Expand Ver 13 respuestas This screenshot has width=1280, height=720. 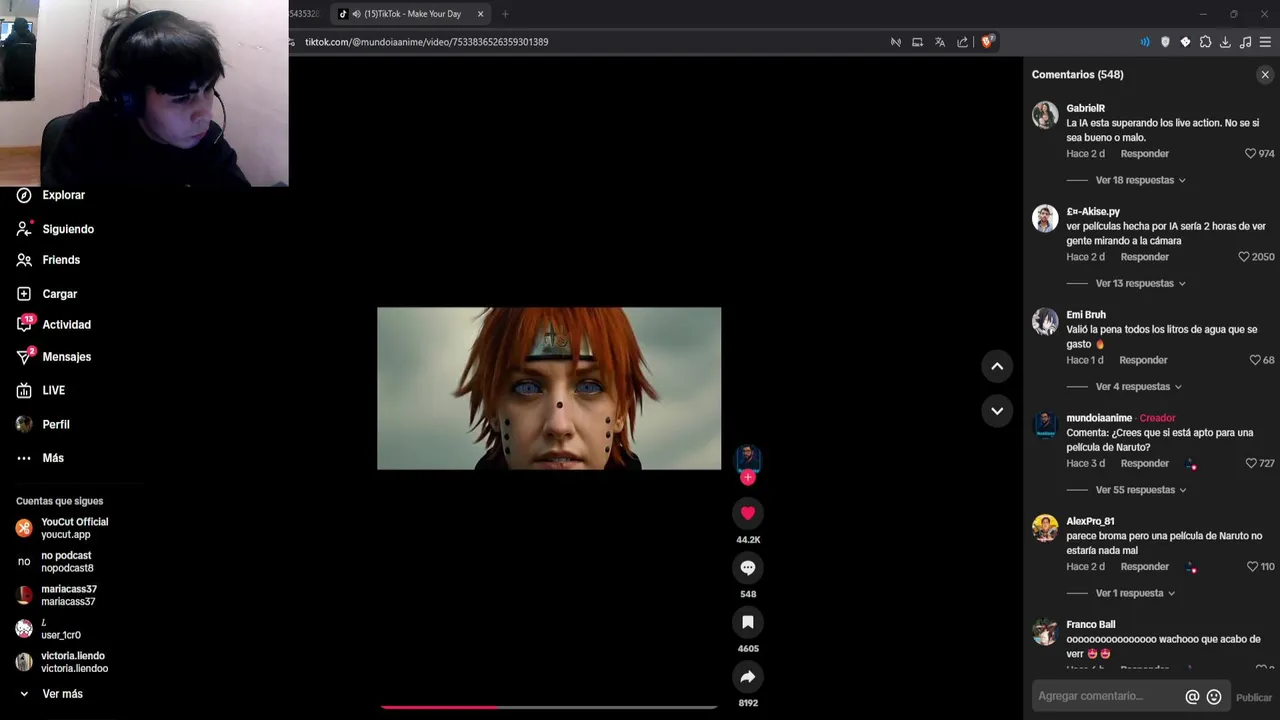(1140, 284)
